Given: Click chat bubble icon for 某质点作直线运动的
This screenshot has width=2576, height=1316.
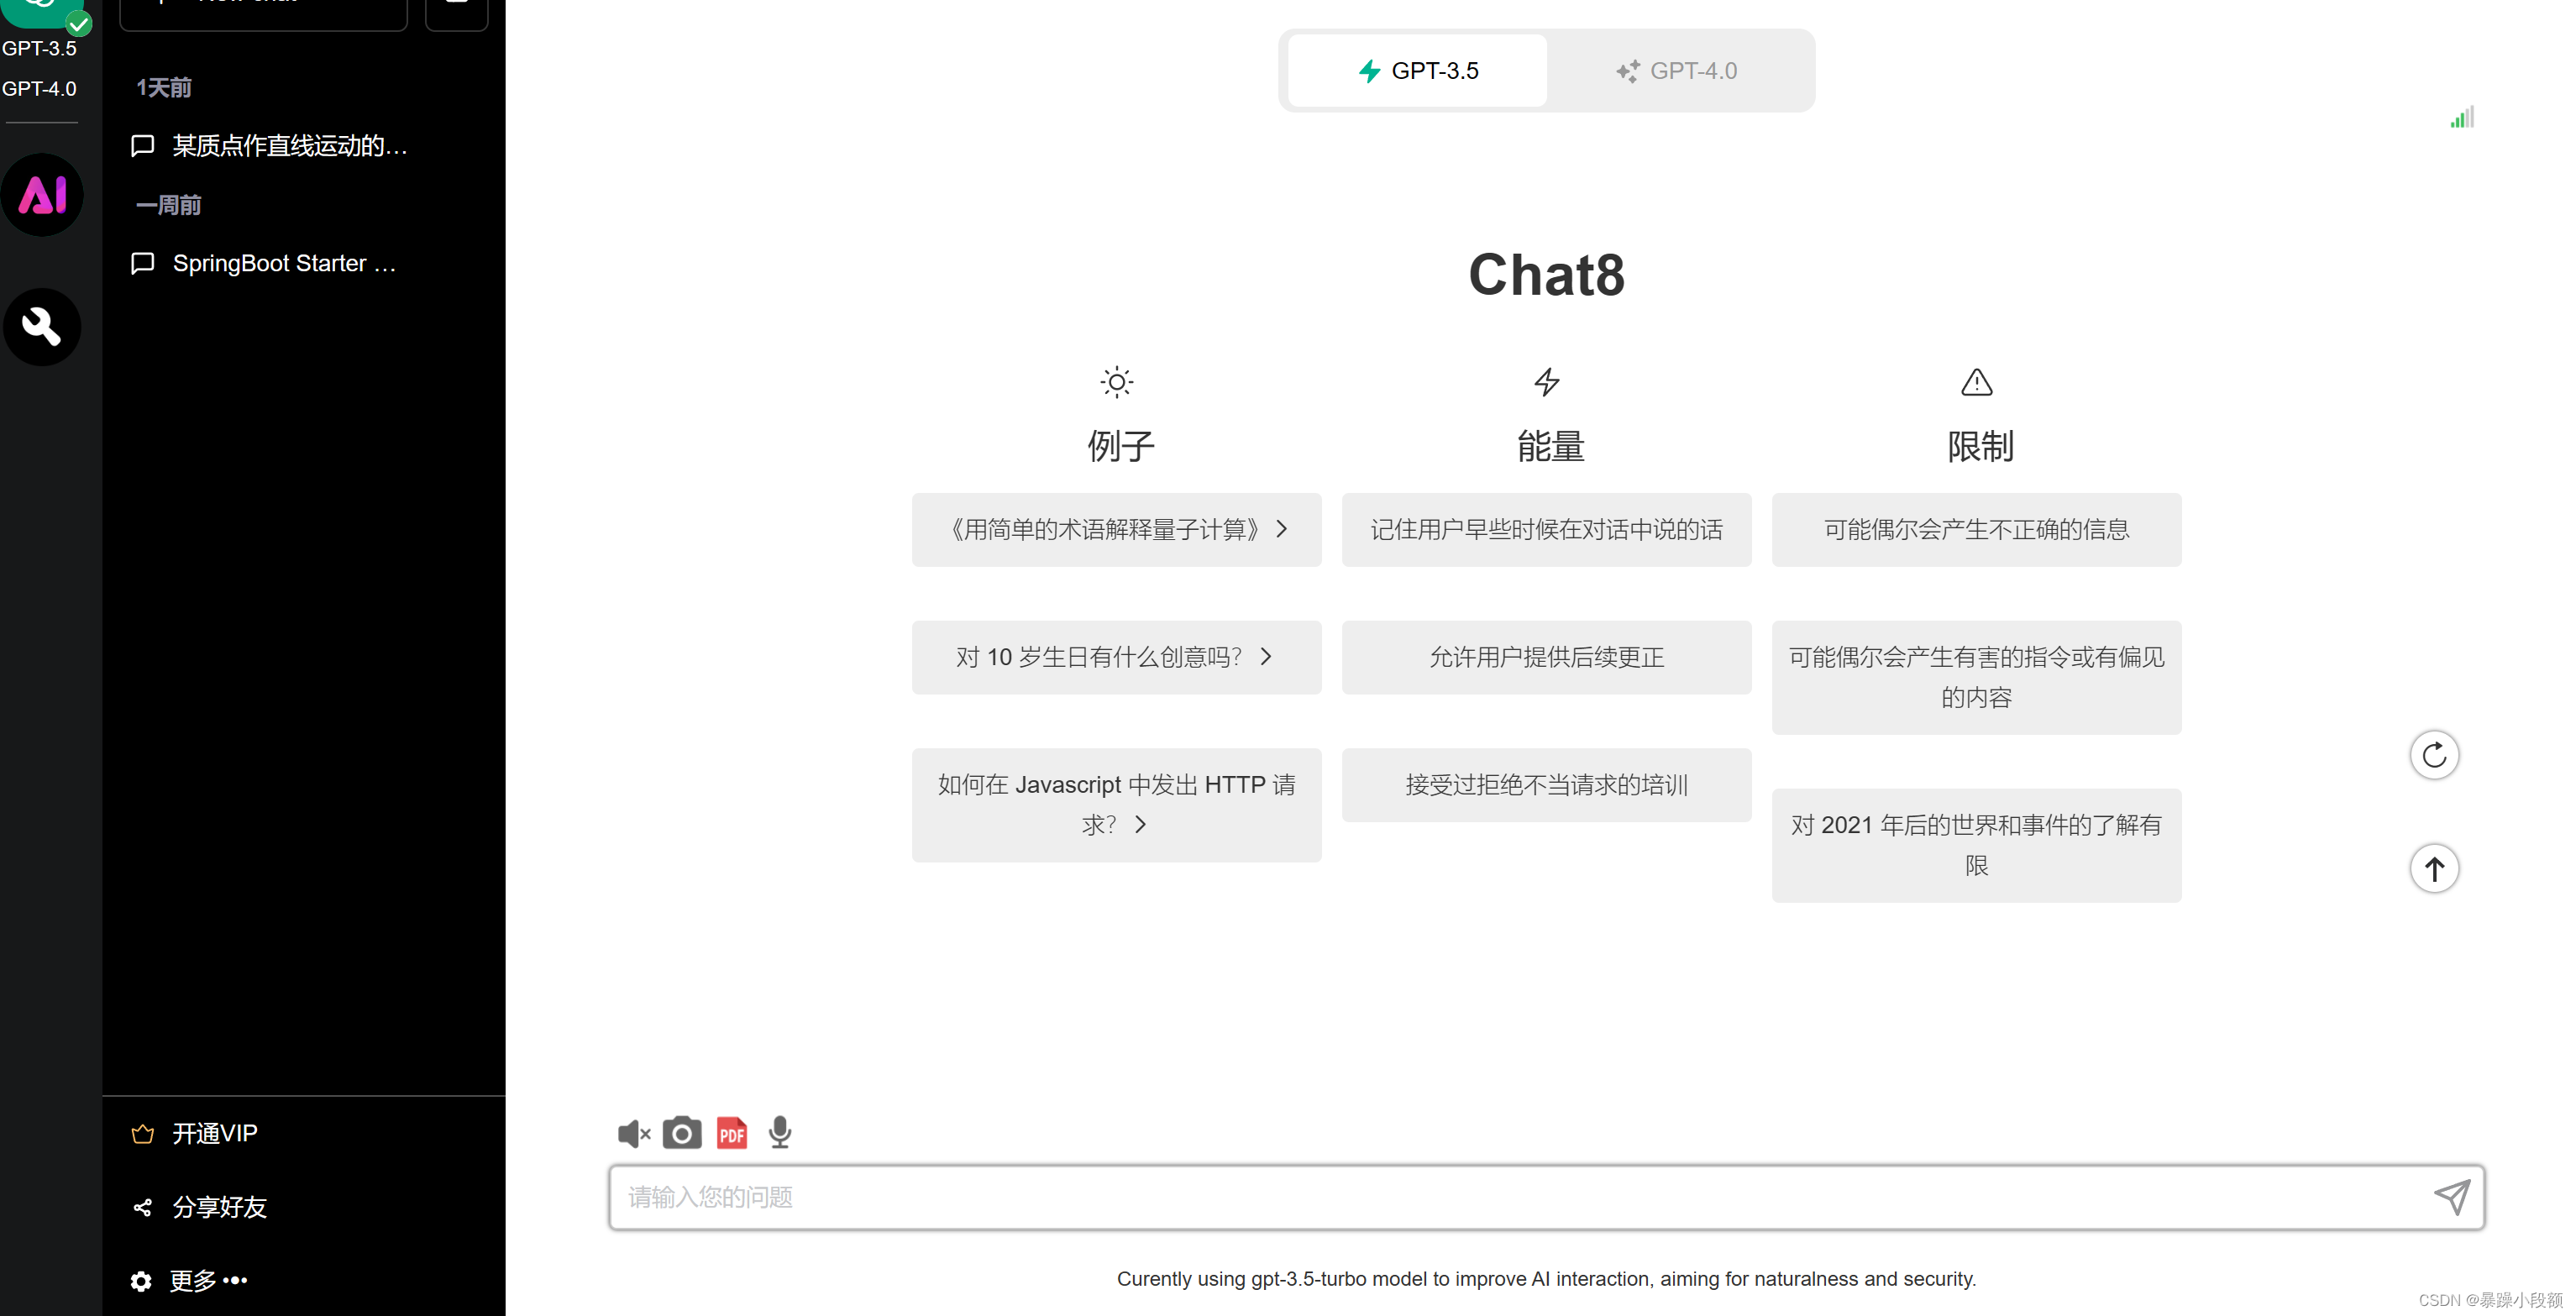Looking at the screenshot, I should point(143,146).
